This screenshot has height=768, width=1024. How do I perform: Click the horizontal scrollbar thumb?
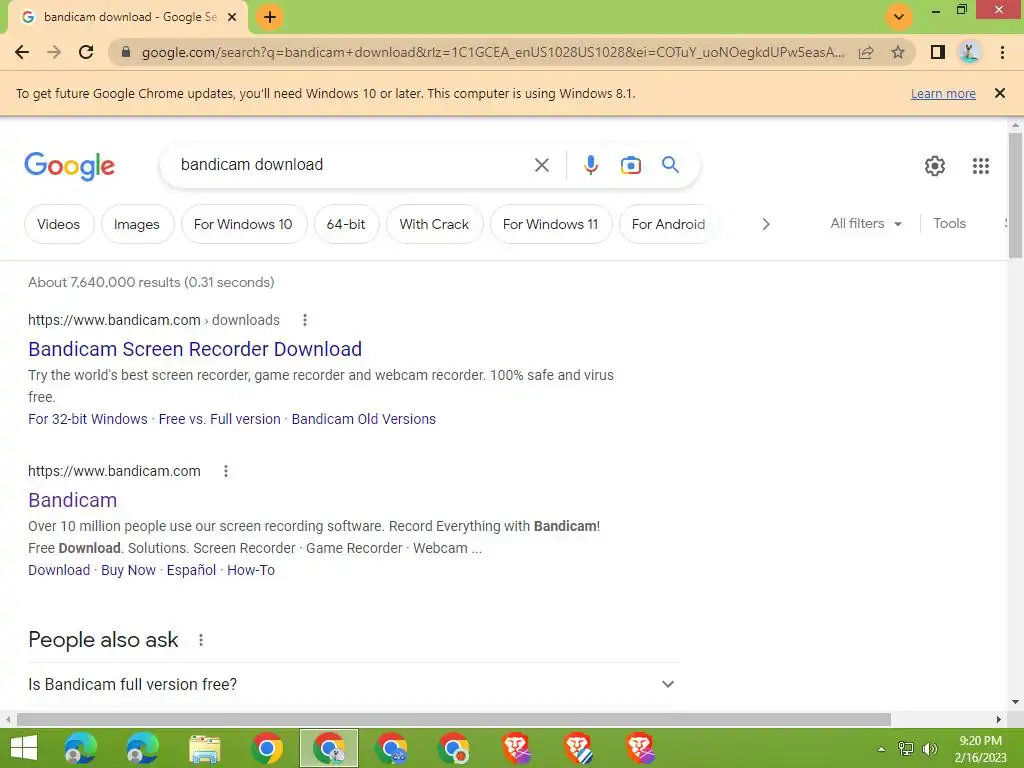[454, 719]
